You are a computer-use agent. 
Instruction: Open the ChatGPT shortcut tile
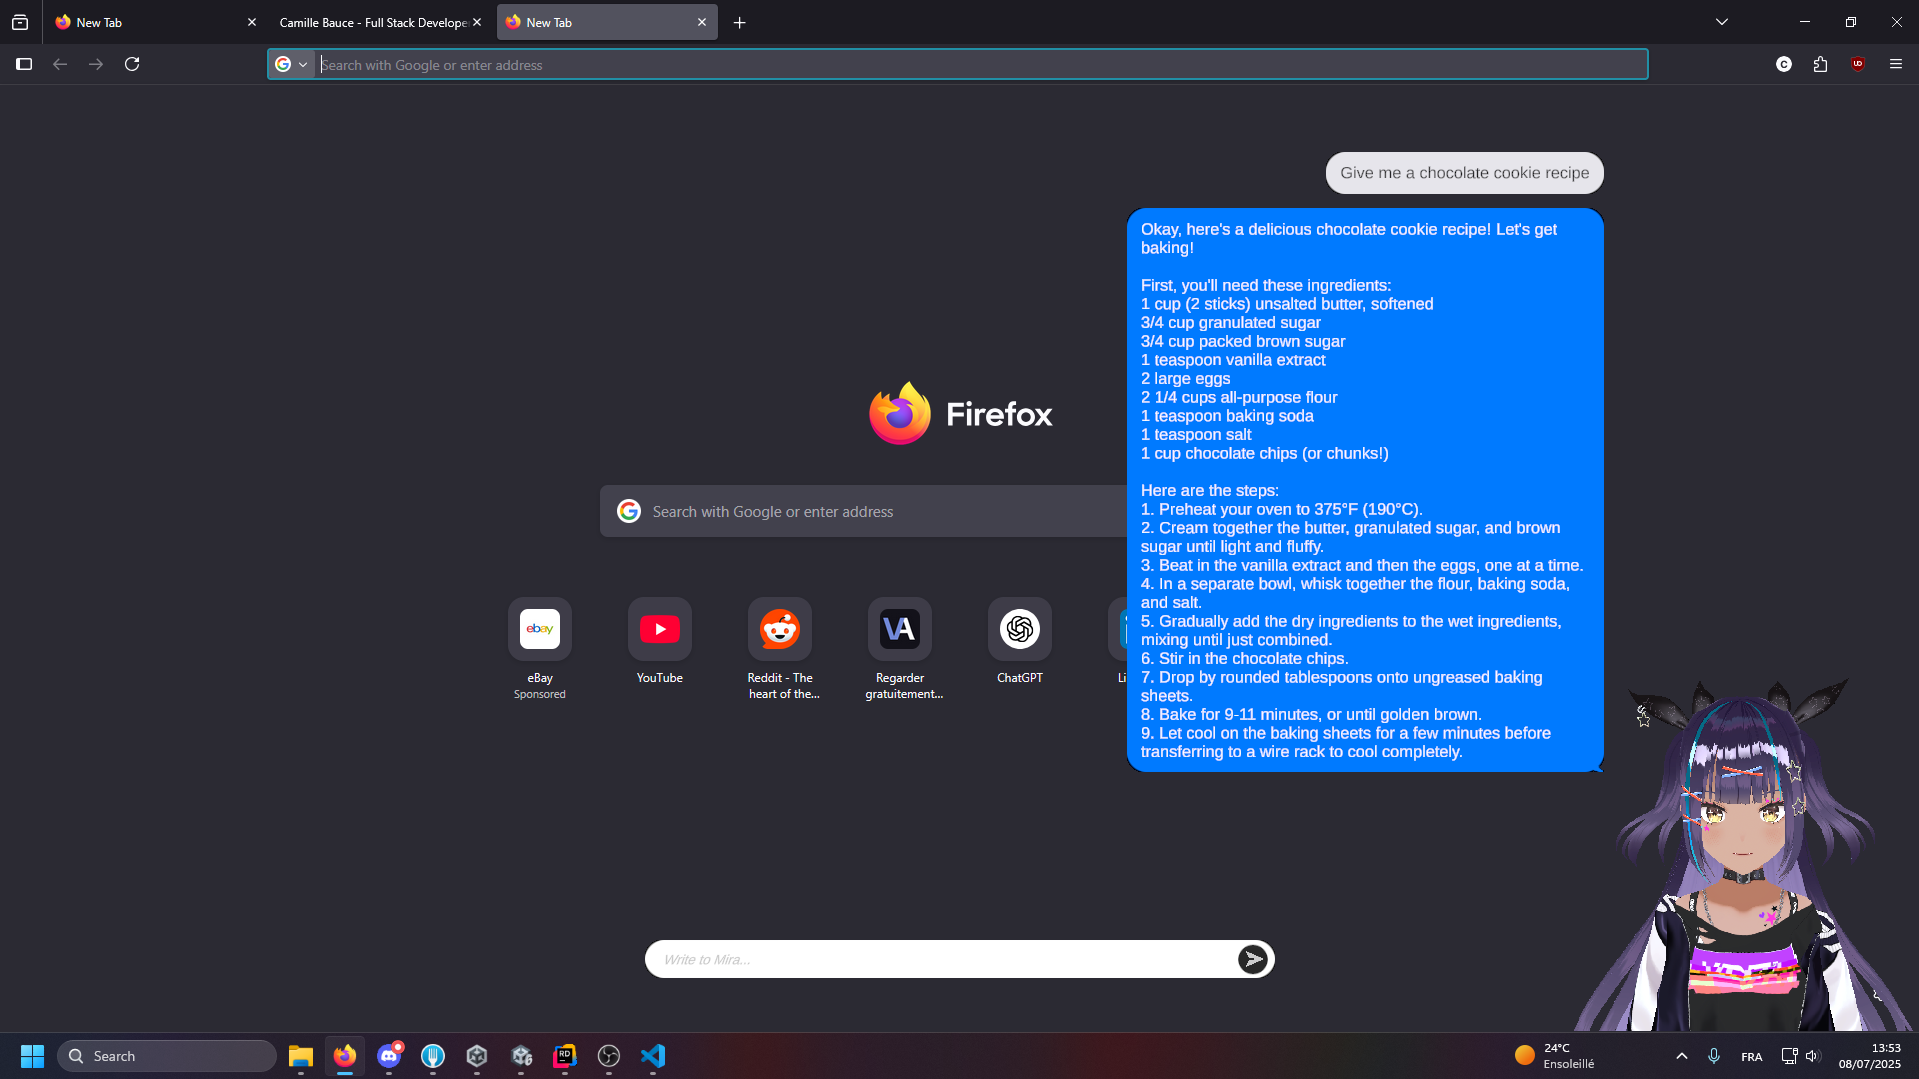point(1019,629)
